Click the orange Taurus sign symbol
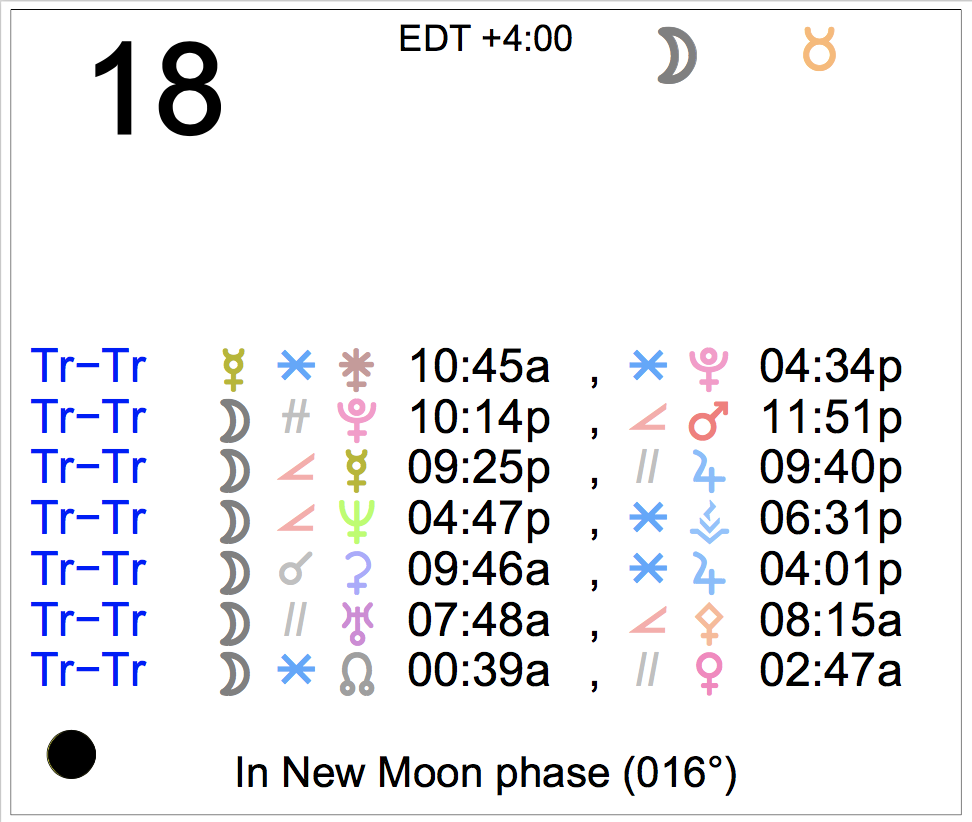This screenshot has height=822, width=972. pos(819,49)
